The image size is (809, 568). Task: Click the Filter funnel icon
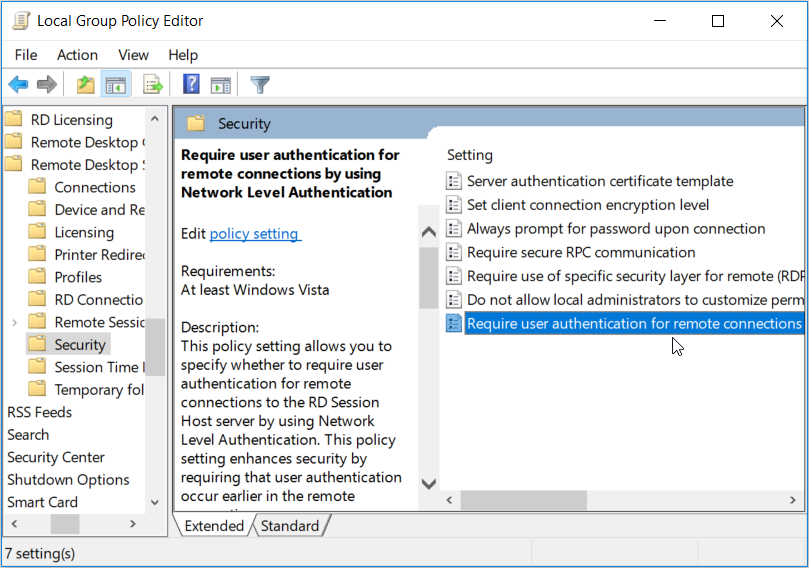(260, 85)
